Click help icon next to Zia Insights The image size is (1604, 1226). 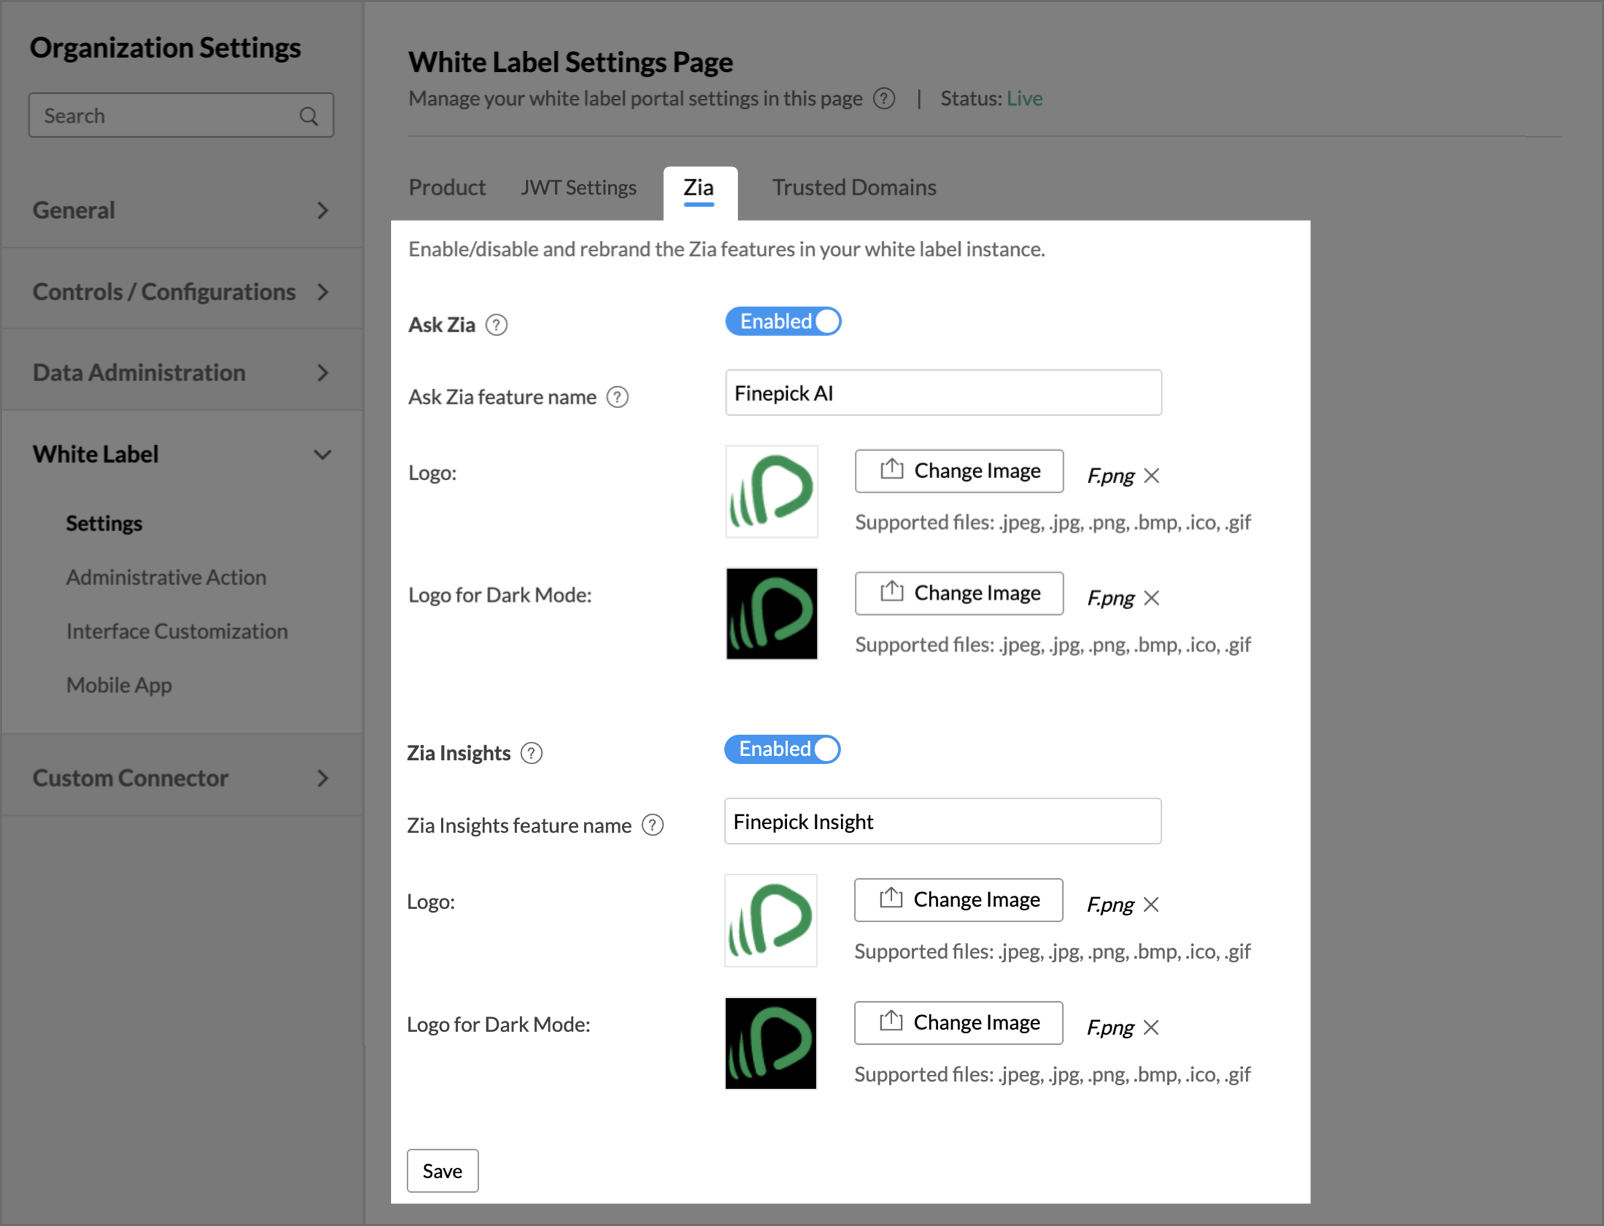(532, 753)
